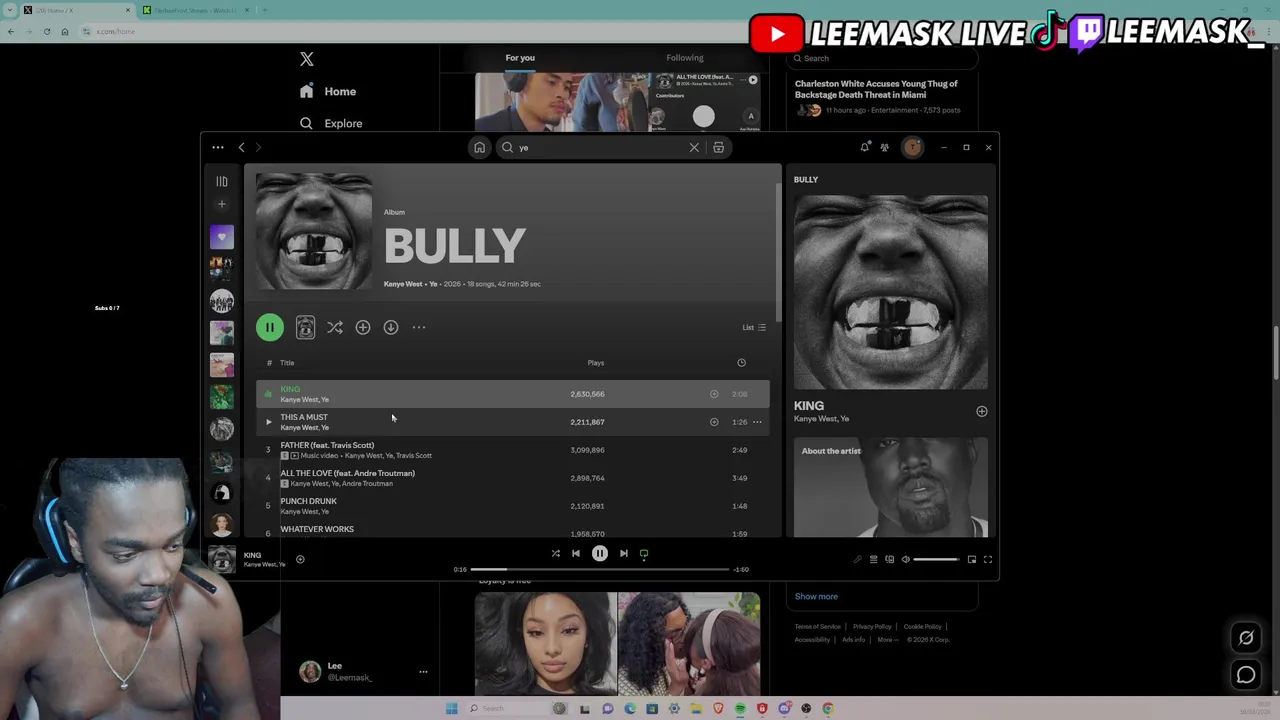Open account options for Lee @Leemask_
The image size is (1280, 720).
tap(423, 671)
